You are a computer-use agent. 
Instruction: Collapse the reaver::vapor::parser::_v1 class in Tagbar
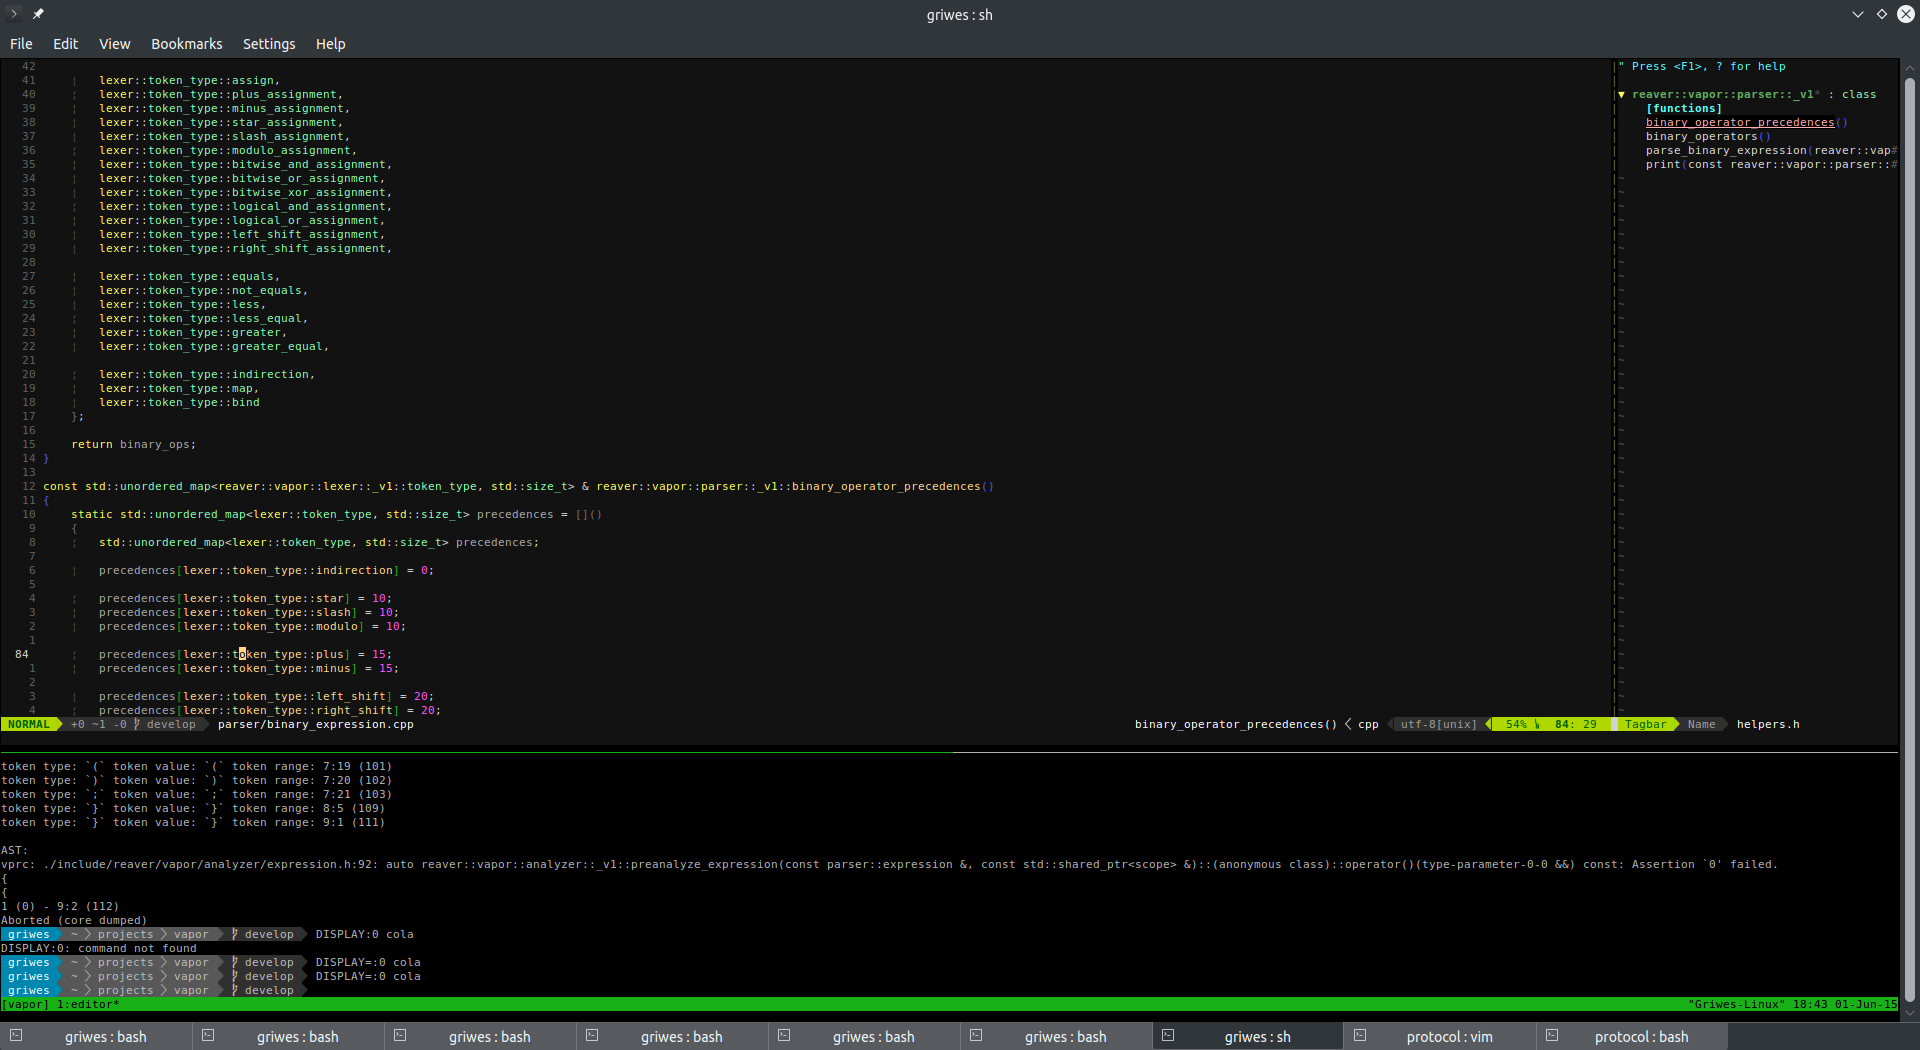click(x=1621, y=95)
